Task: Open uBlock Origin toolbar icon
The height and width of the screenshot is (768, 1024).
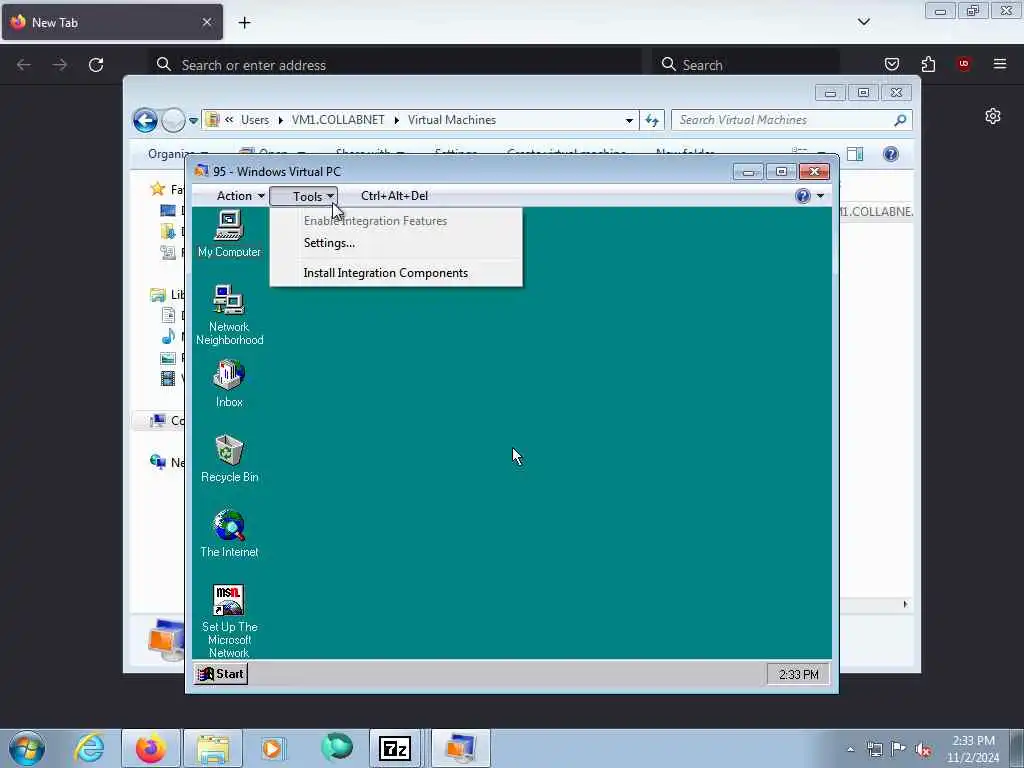Action: tap(964, 64)
